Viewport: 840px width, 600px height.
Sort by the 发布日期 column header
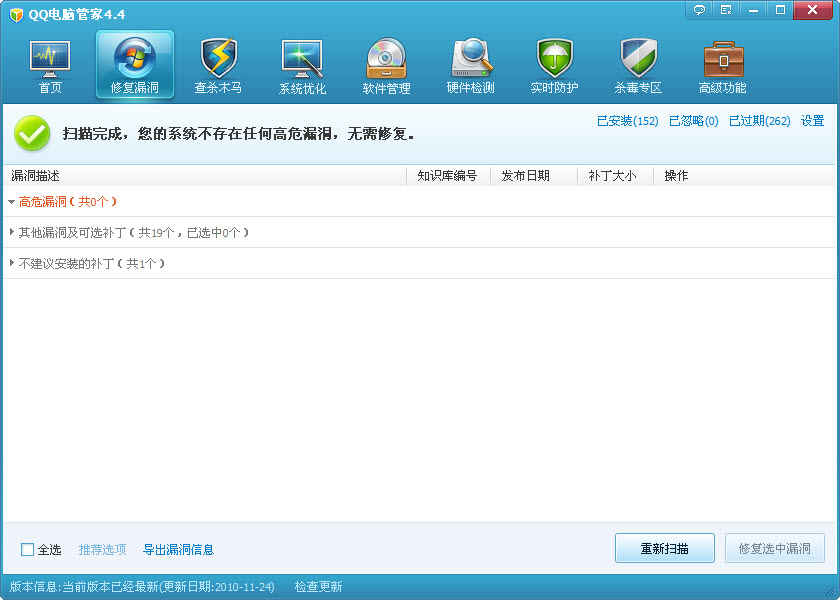pyautogui.click(x=526, y=176)
